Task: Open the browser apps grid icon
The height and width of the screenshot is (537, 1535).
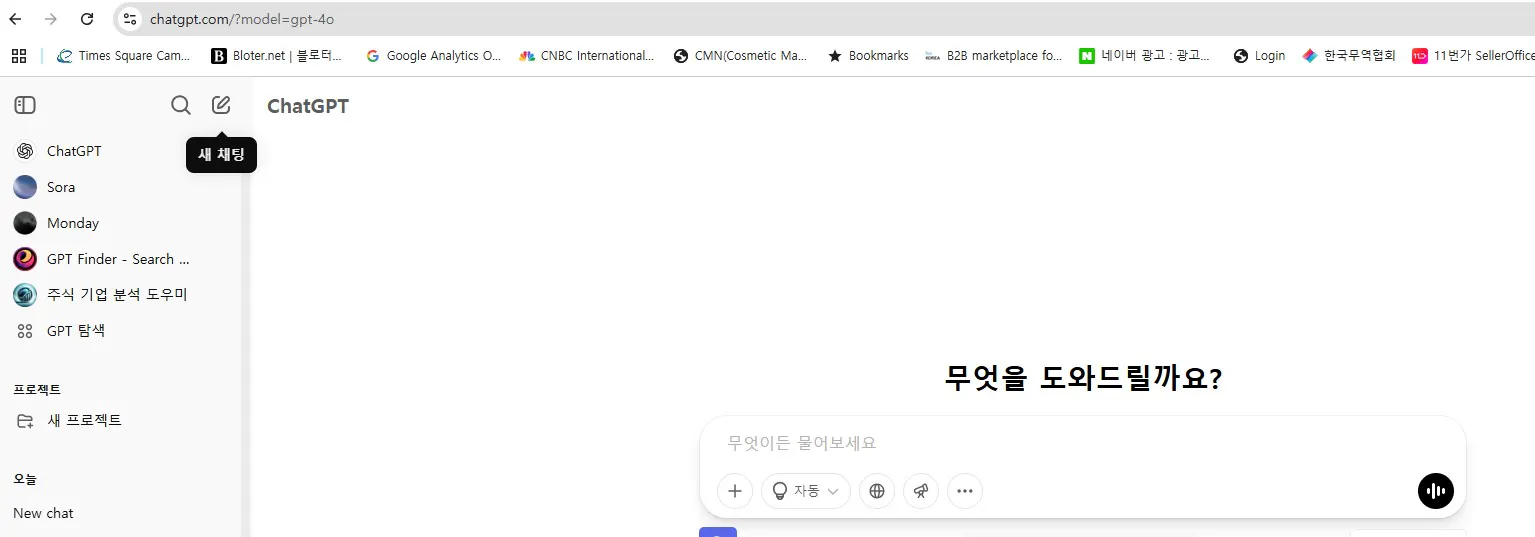Action: click(x=19, y=56)
